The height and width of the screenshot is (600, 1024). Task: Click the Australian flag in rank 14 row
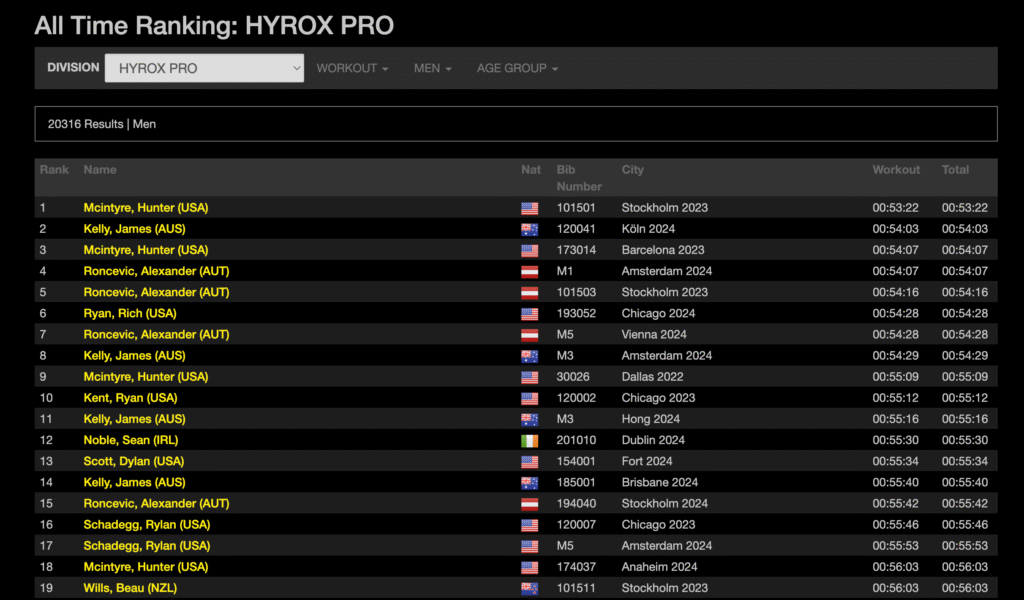tap(530, 483)
